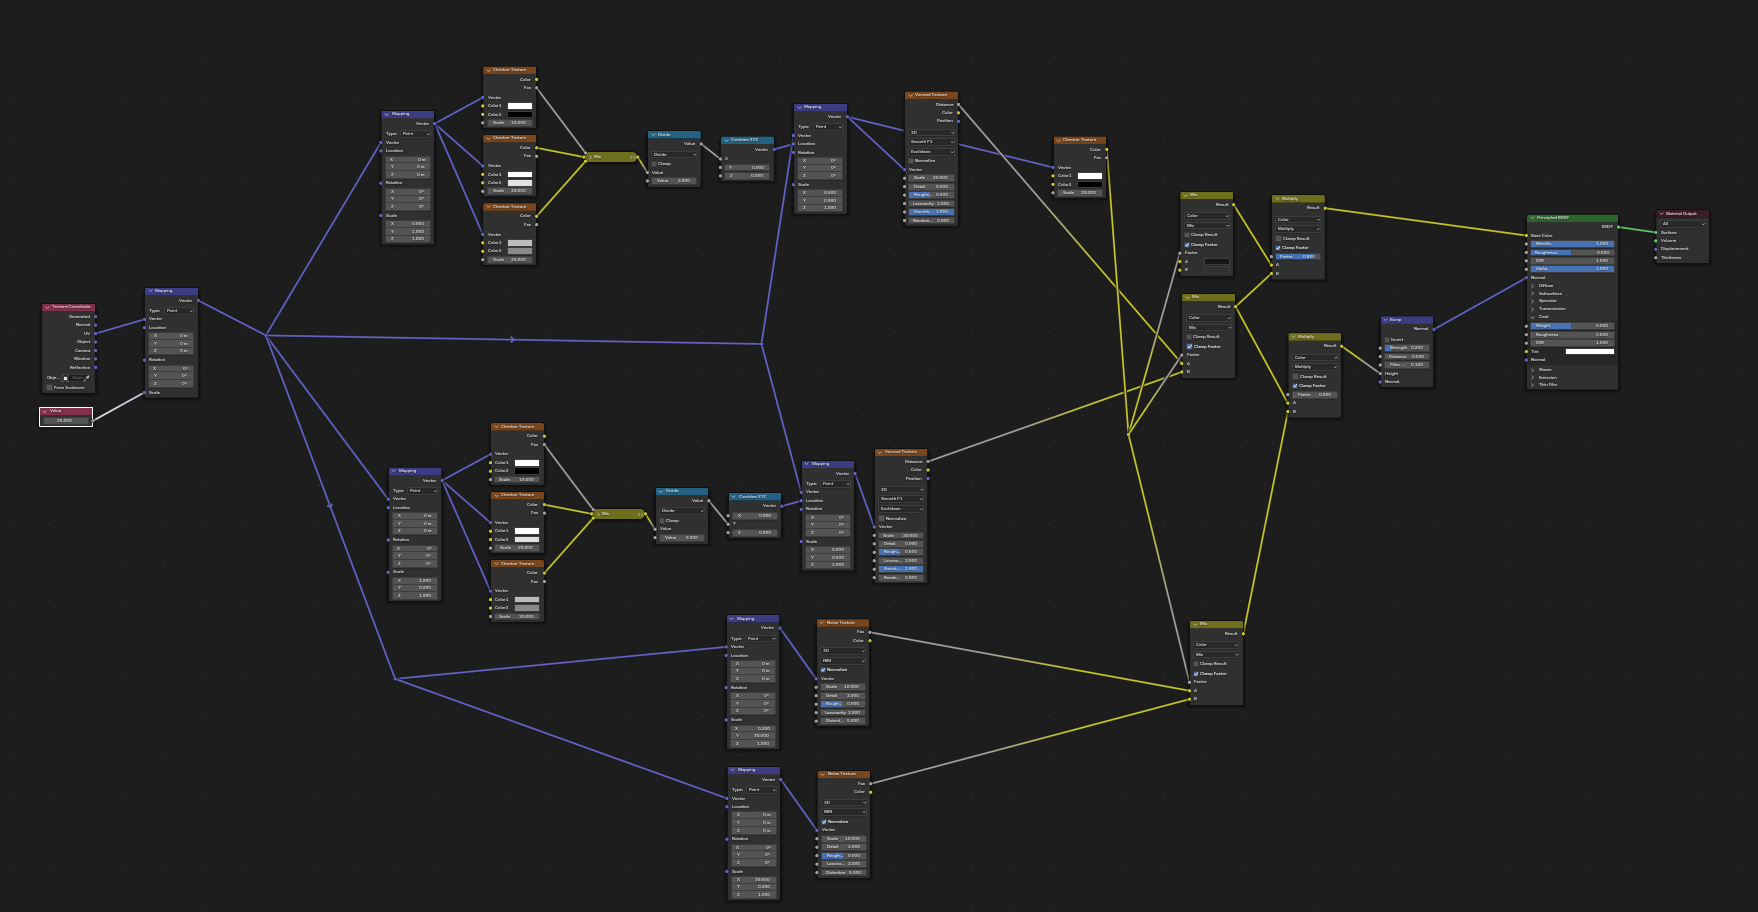Screen dimensions: 1758x912
Task: Click the UV output socket of Texture Coordinate
Action: [95, 333]
